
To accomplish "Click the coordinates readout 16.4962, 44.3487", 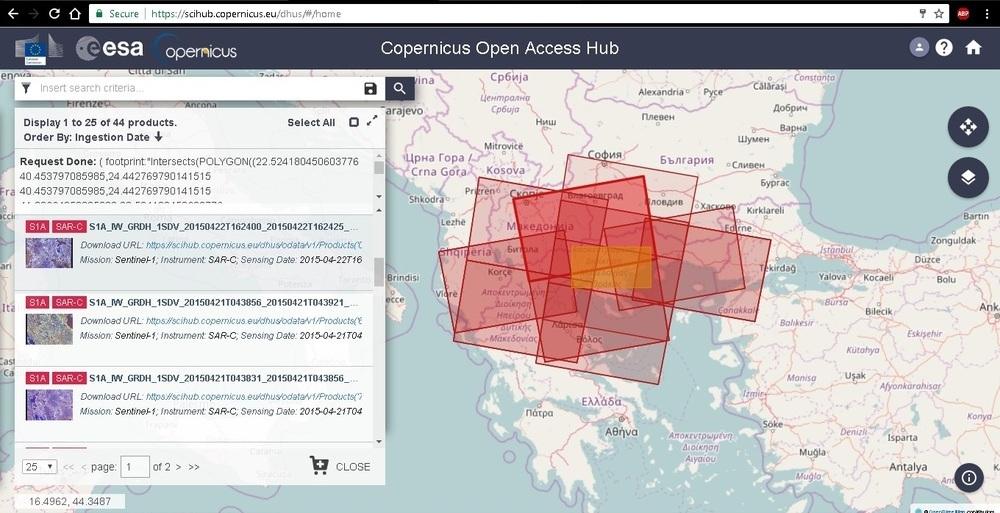I will click(70, 502).
